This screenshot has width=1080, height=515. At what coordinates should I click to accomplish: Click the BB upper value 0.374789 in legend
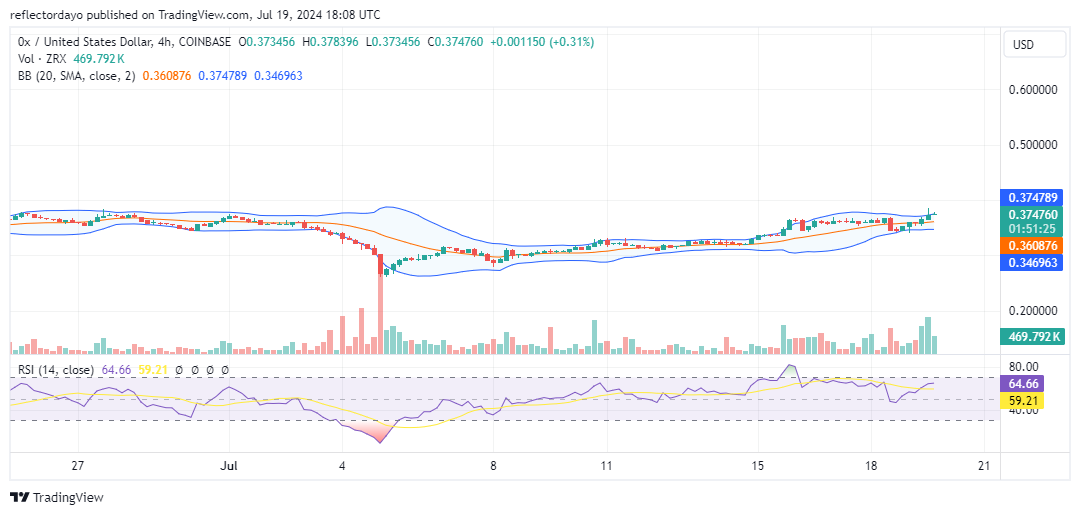click(x=222, y=76)
